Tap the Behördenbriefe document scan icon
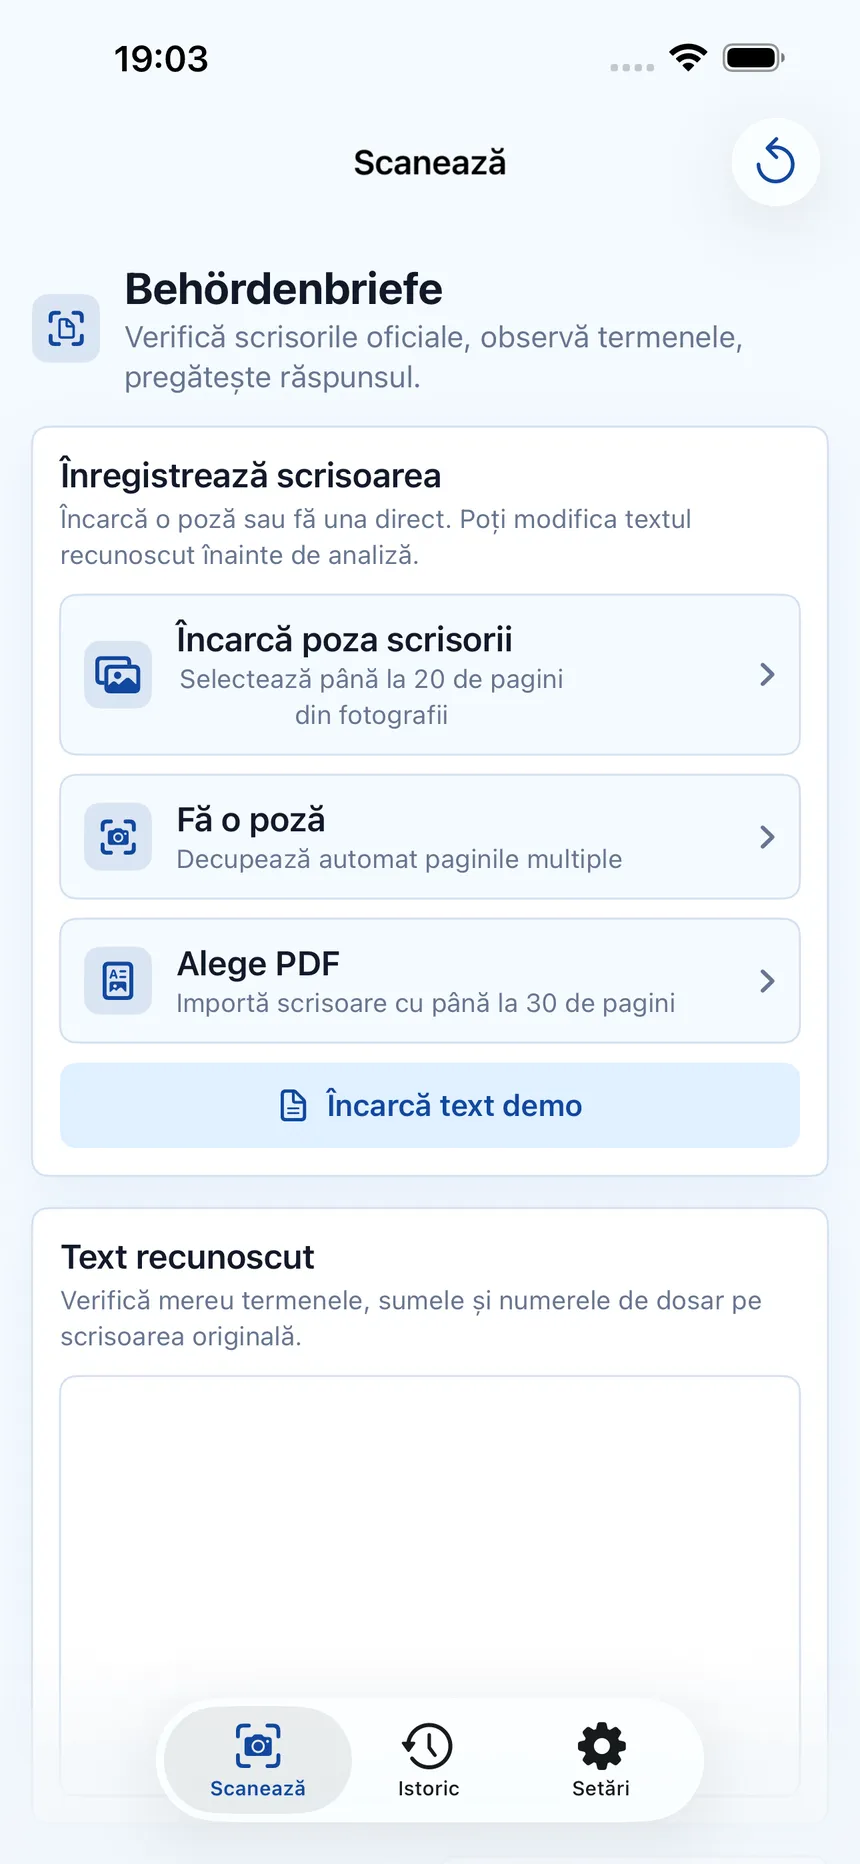The image size is (860, 1864). [66, 328]
